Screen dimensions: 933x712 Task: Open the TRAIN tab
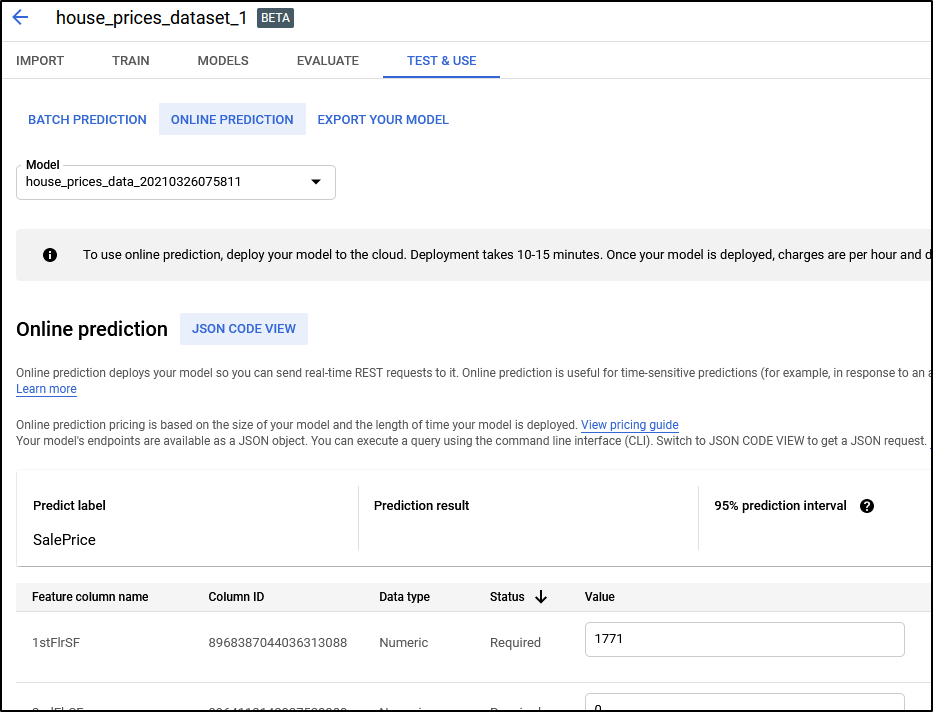[131, 61]
